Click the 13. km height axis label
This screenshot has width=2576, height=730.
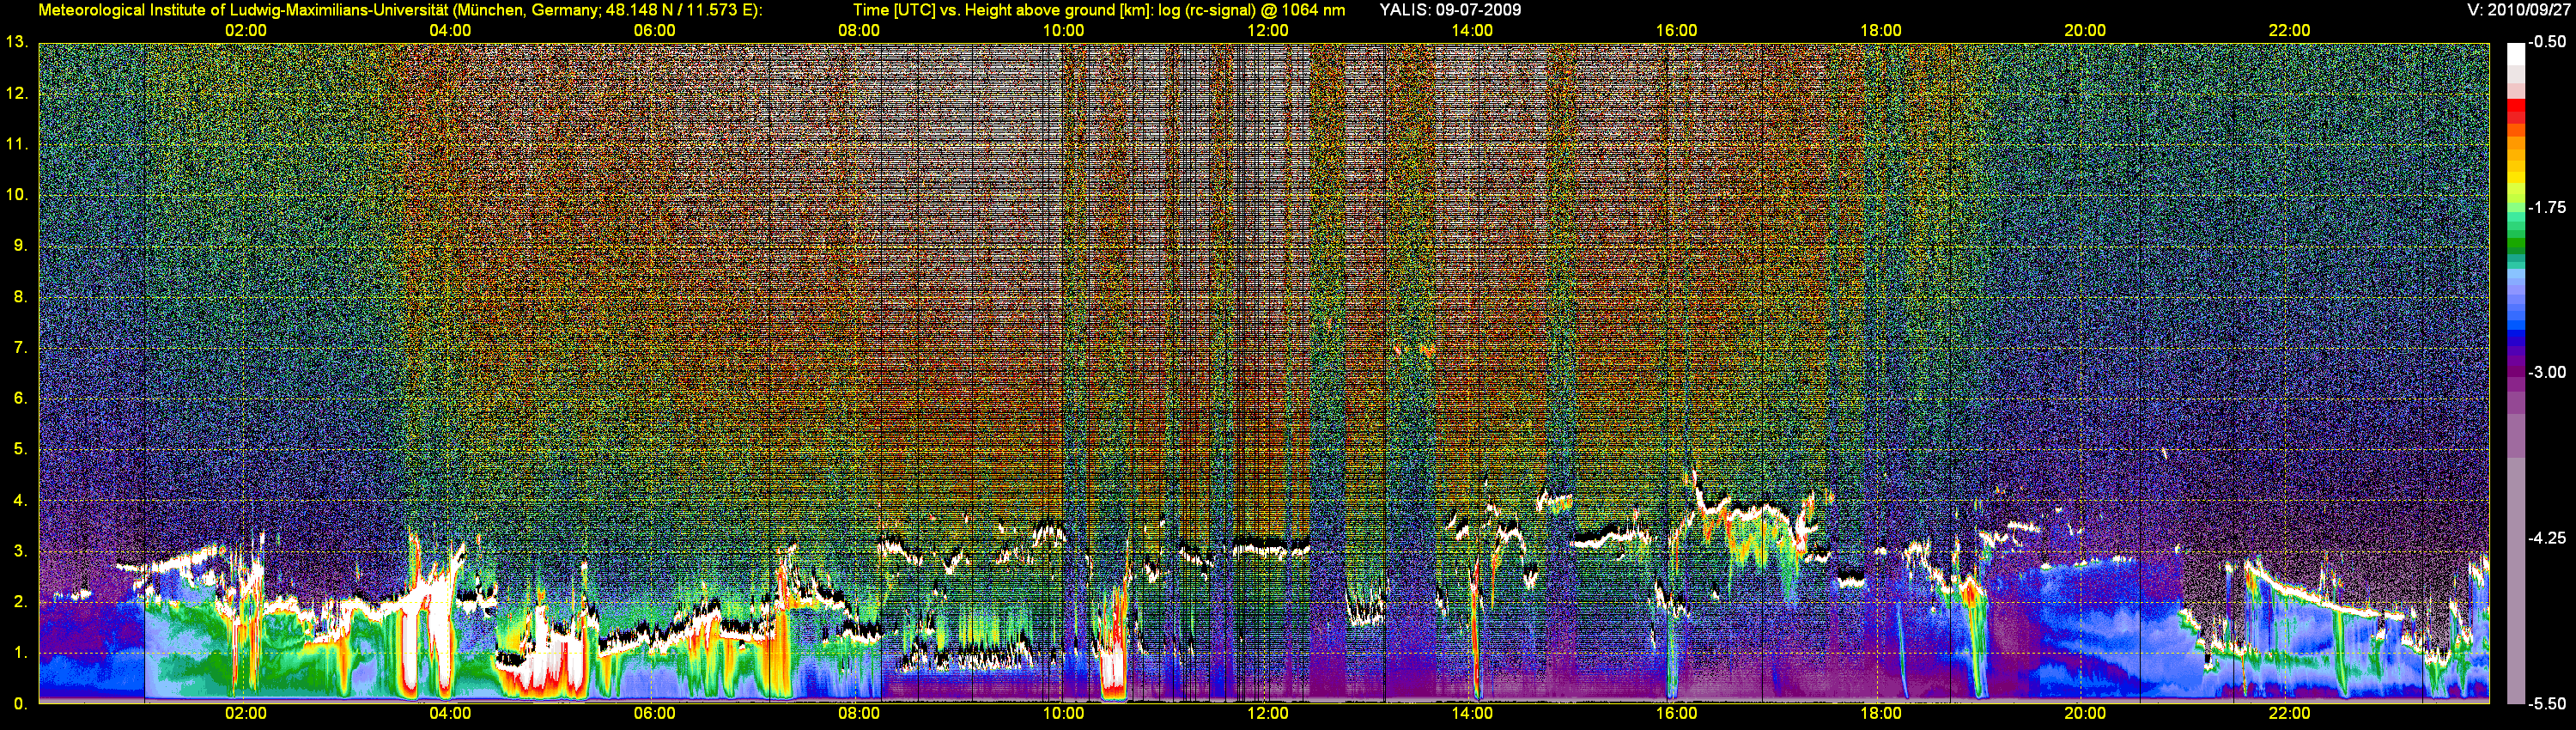16,42
